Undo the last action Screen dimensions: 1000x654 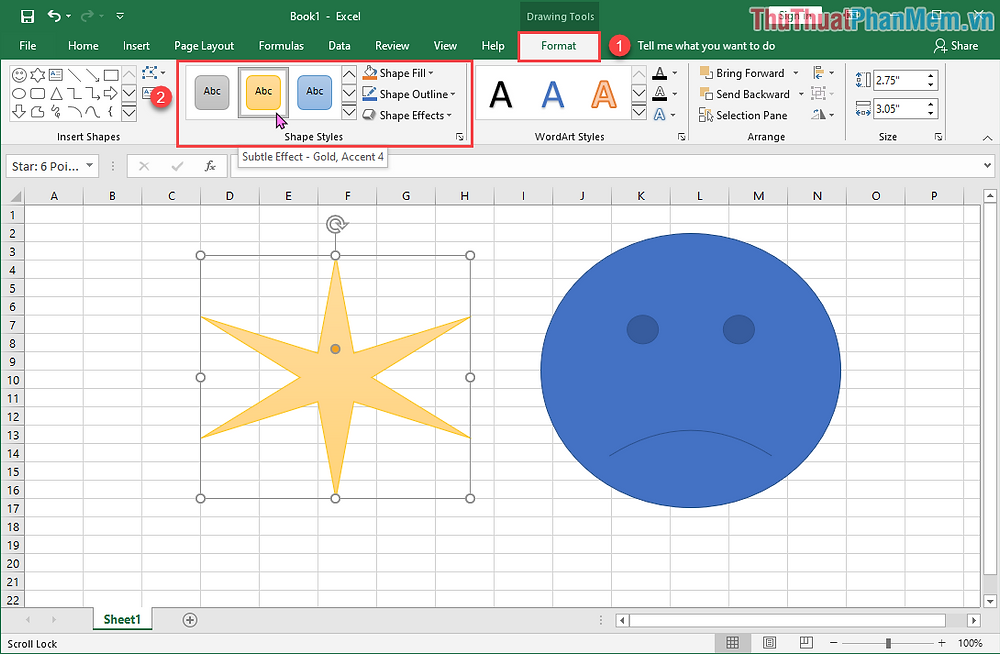pyautogui.click(x=55, y=16)
